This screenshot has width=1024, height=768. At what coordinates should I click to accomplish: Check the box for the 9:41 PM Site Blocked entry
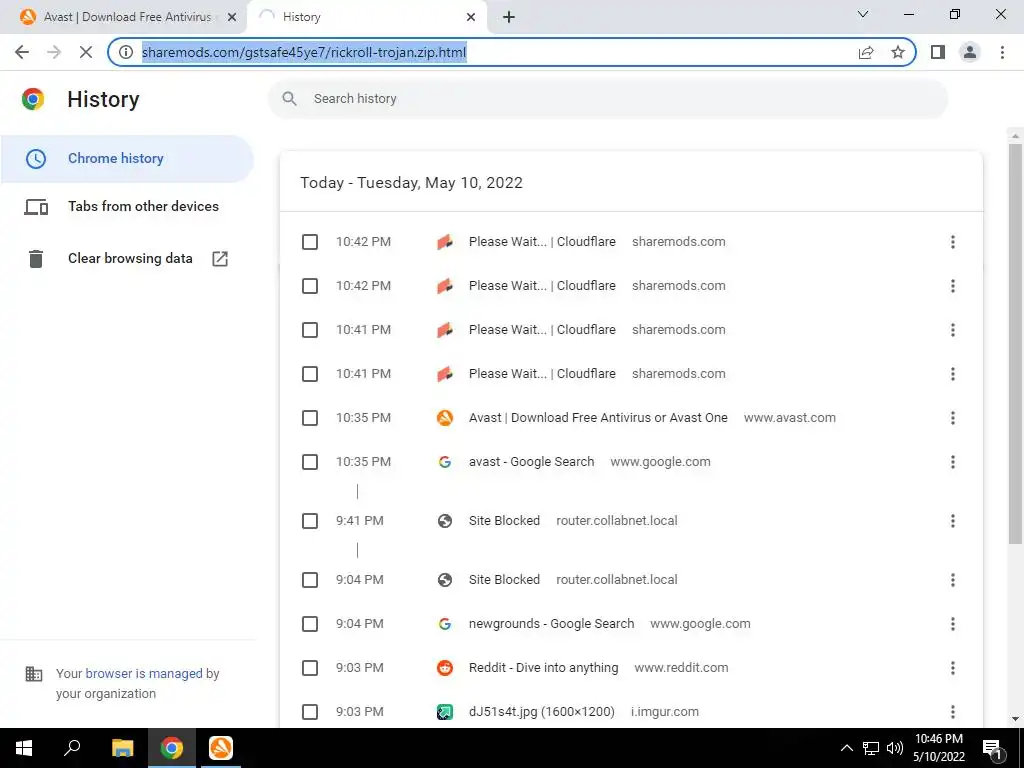(x=310, y=521)
